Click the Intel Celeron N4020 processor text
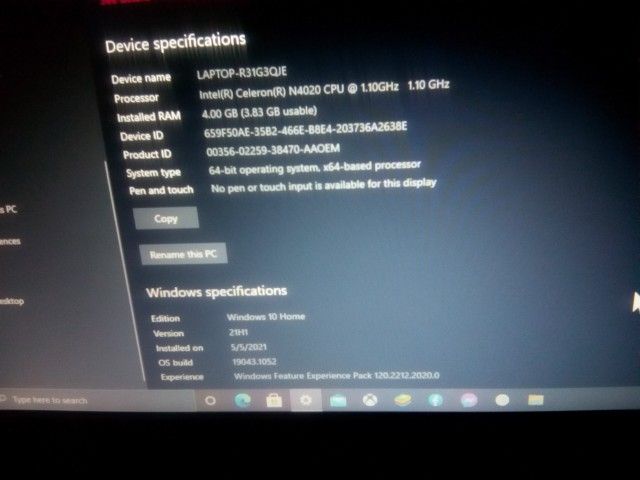The height and width of the screenshot is (480, 640). (x=324, y=89)
